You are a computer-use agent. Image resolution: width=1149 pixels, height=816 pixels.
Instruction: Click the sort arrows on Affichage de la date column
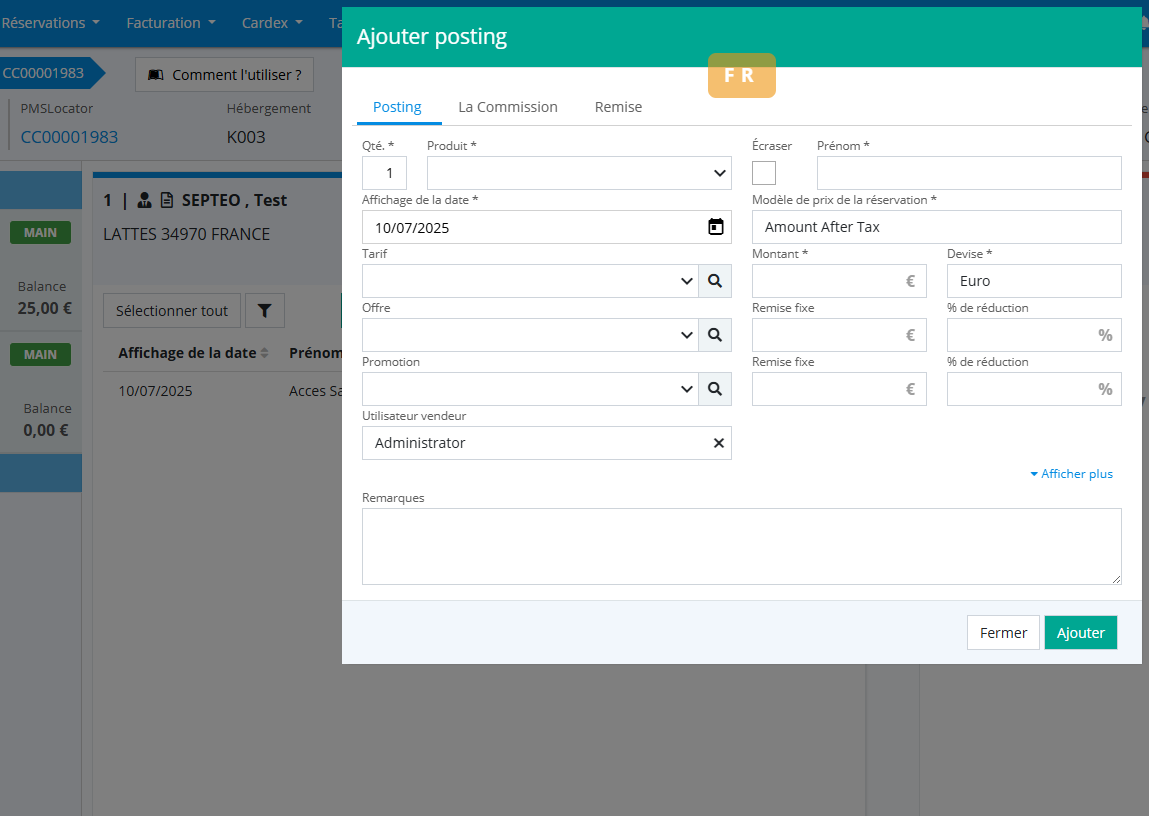pyautogui.click(x=265, y=353)
